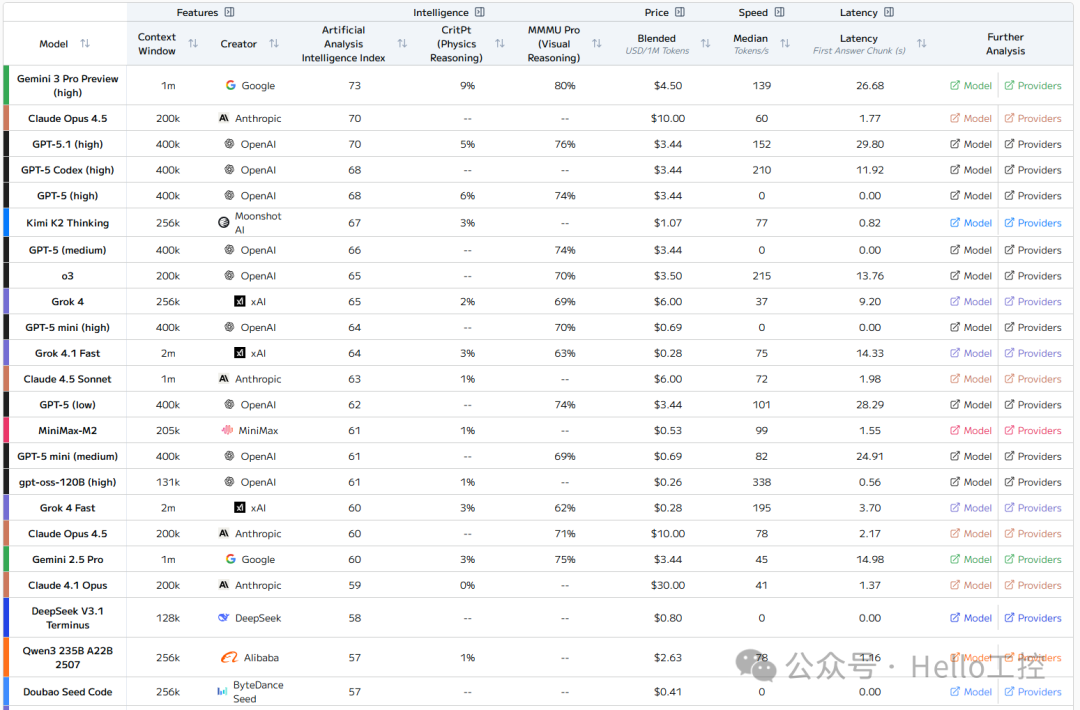Open Providers link for MiniMax-M2

(x=1032, y=430)
